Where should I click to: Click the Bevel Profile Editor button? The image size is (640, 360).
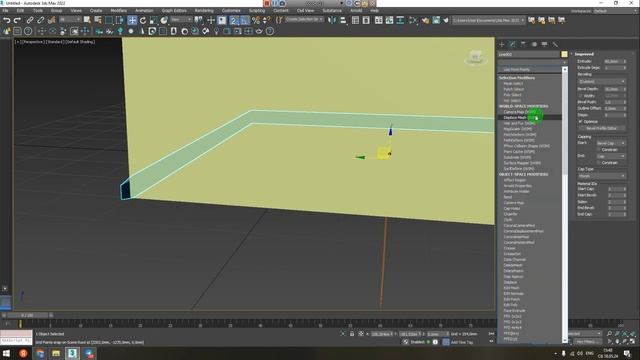[x=602, y=128]
